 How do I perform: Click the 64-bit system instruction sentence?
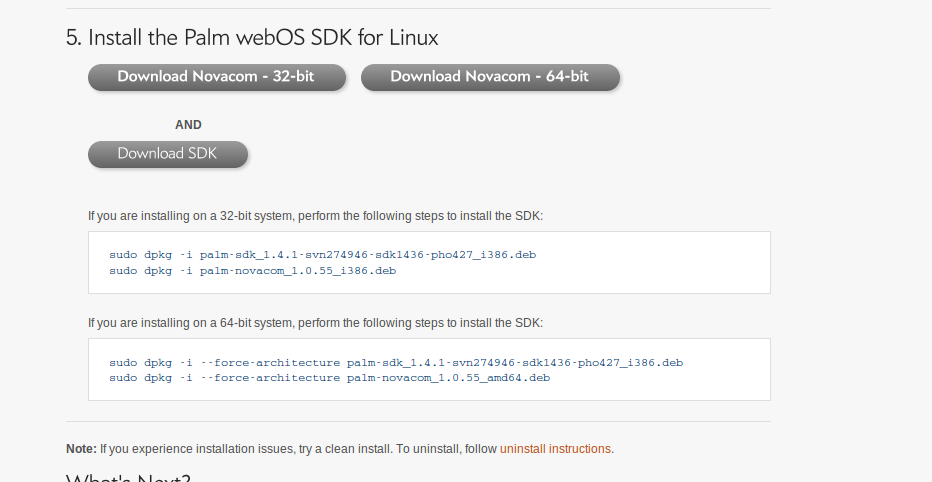(316, 323)
